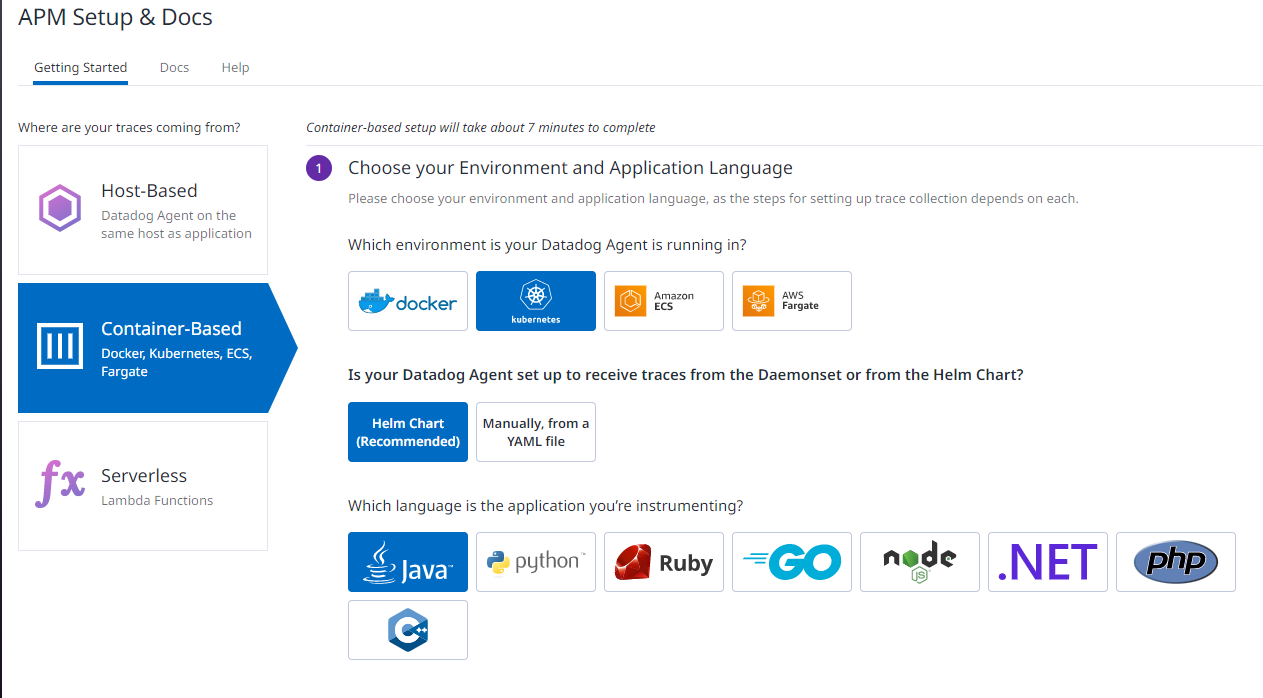Pick the Node.js language option
Screen dimensions: 1263x698
point(919,561)
